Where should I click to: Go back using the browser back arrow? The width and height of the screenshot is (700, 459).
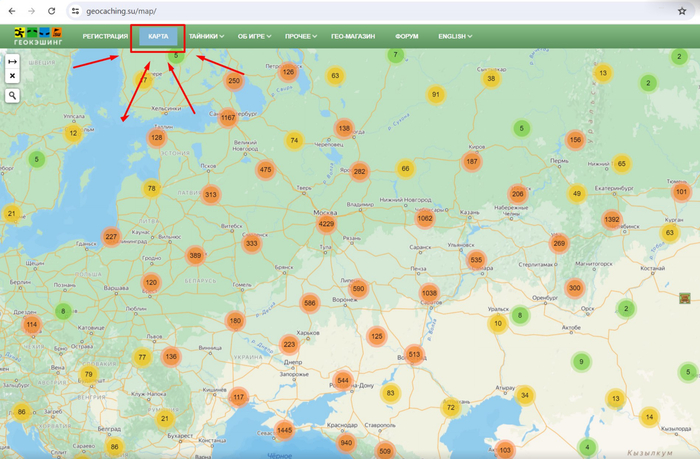tap(11, 10)
